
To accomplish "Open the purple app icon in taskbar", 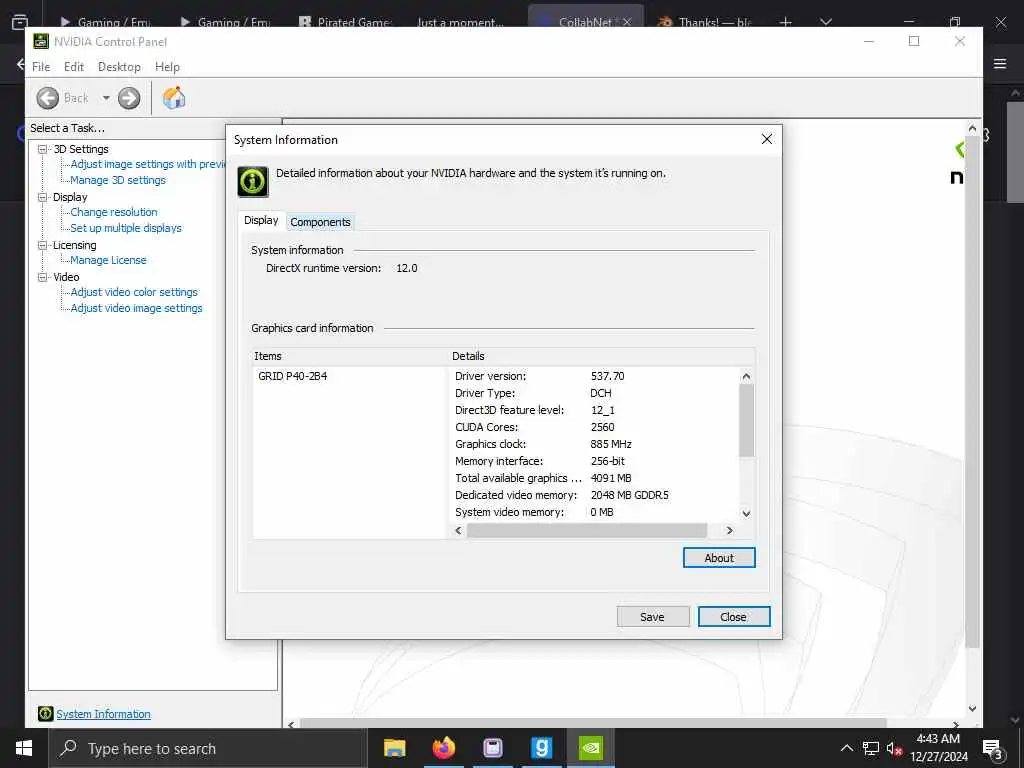I will pyautogui.click(x=492, y=748).
